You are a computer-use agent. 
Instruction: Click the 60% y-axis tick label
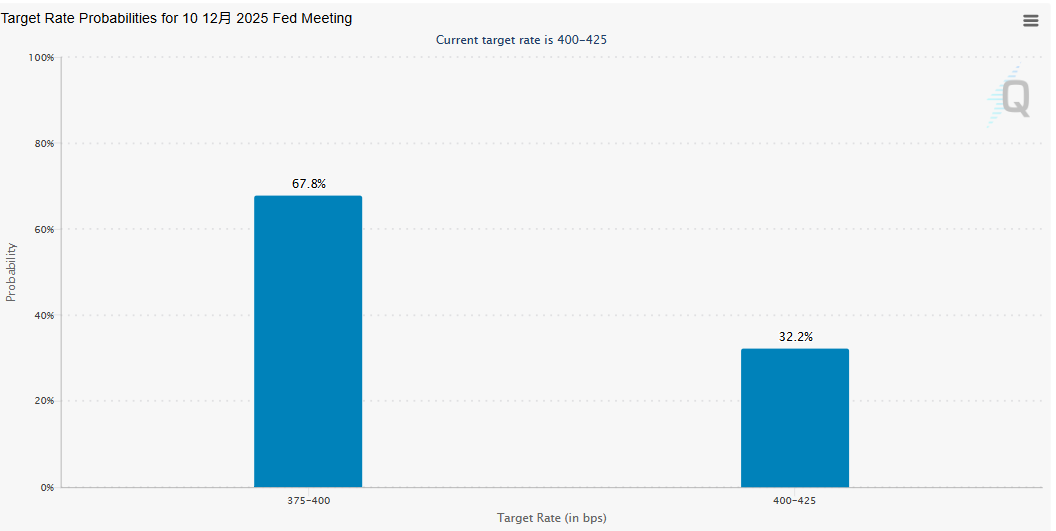[x=43, y=230]
